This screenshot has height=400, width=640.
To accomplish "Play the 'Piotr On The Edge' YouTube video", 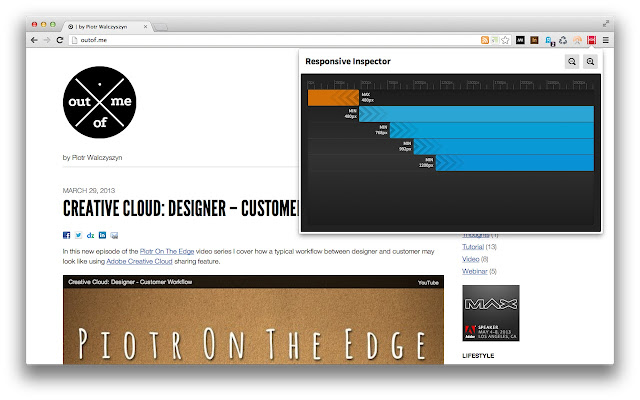I will pyautogui.click(x=253, y=322).
